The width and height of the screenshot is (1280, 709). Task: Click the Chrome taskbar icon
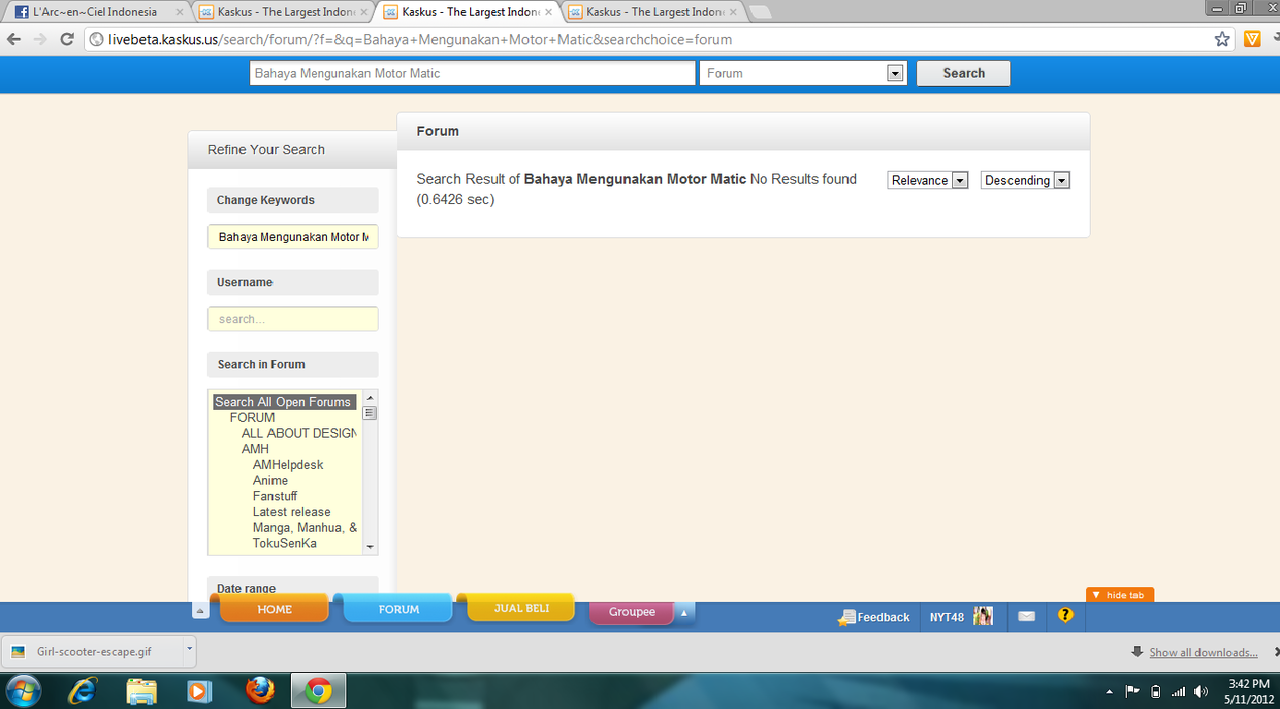318,690
